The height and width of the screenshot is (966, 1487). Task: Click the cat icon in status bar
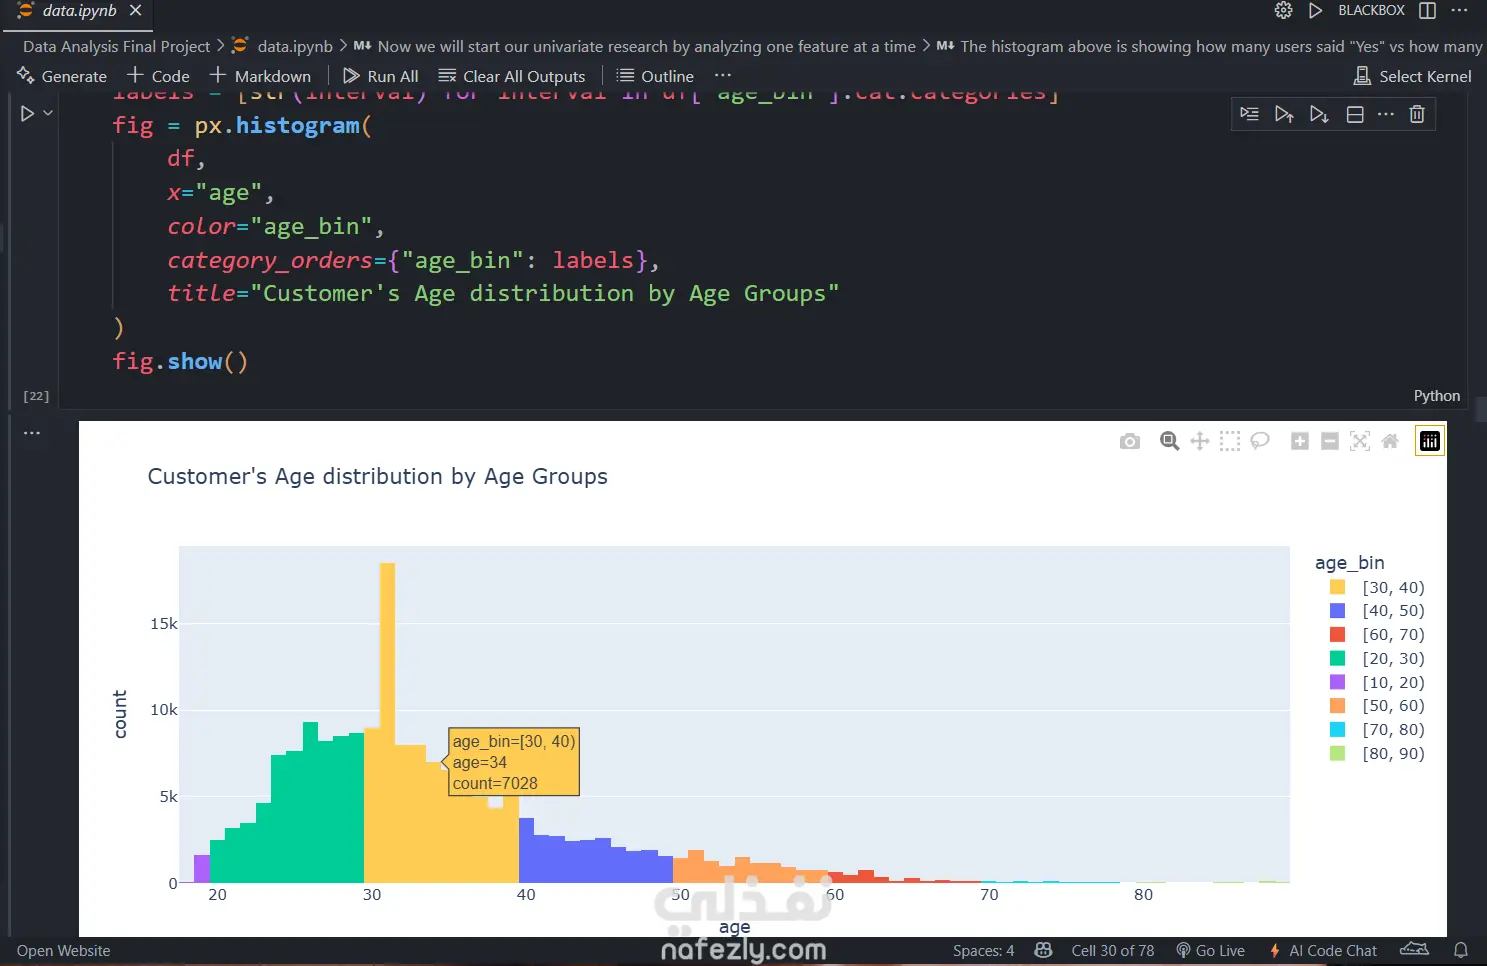click(x=1414, y=949)
